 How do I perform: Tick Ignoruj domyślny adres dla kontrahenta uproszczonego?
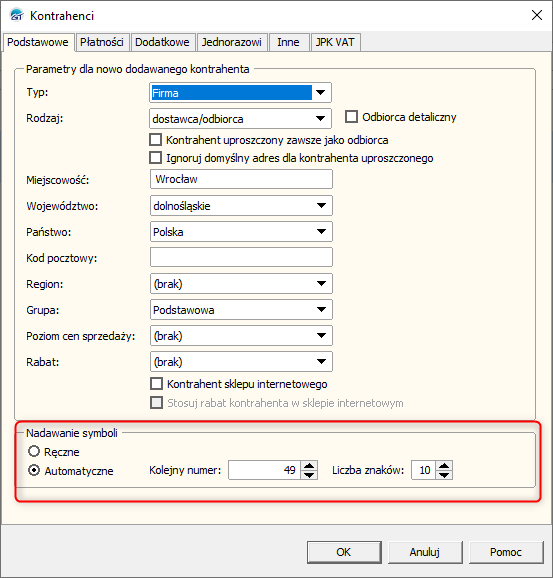pos(156,158)
